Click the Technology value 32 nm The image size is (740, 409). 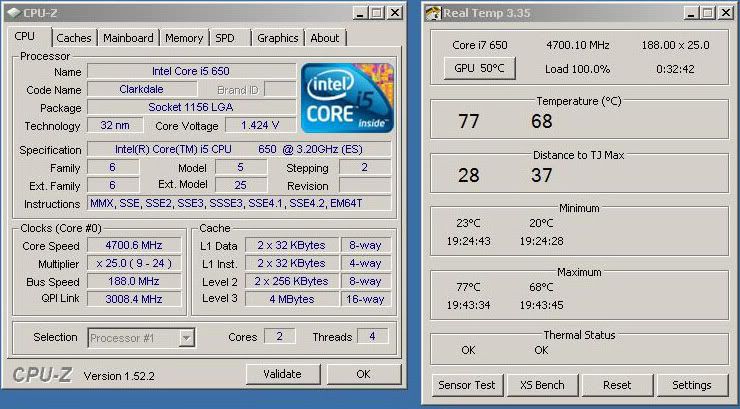[115, 125]
